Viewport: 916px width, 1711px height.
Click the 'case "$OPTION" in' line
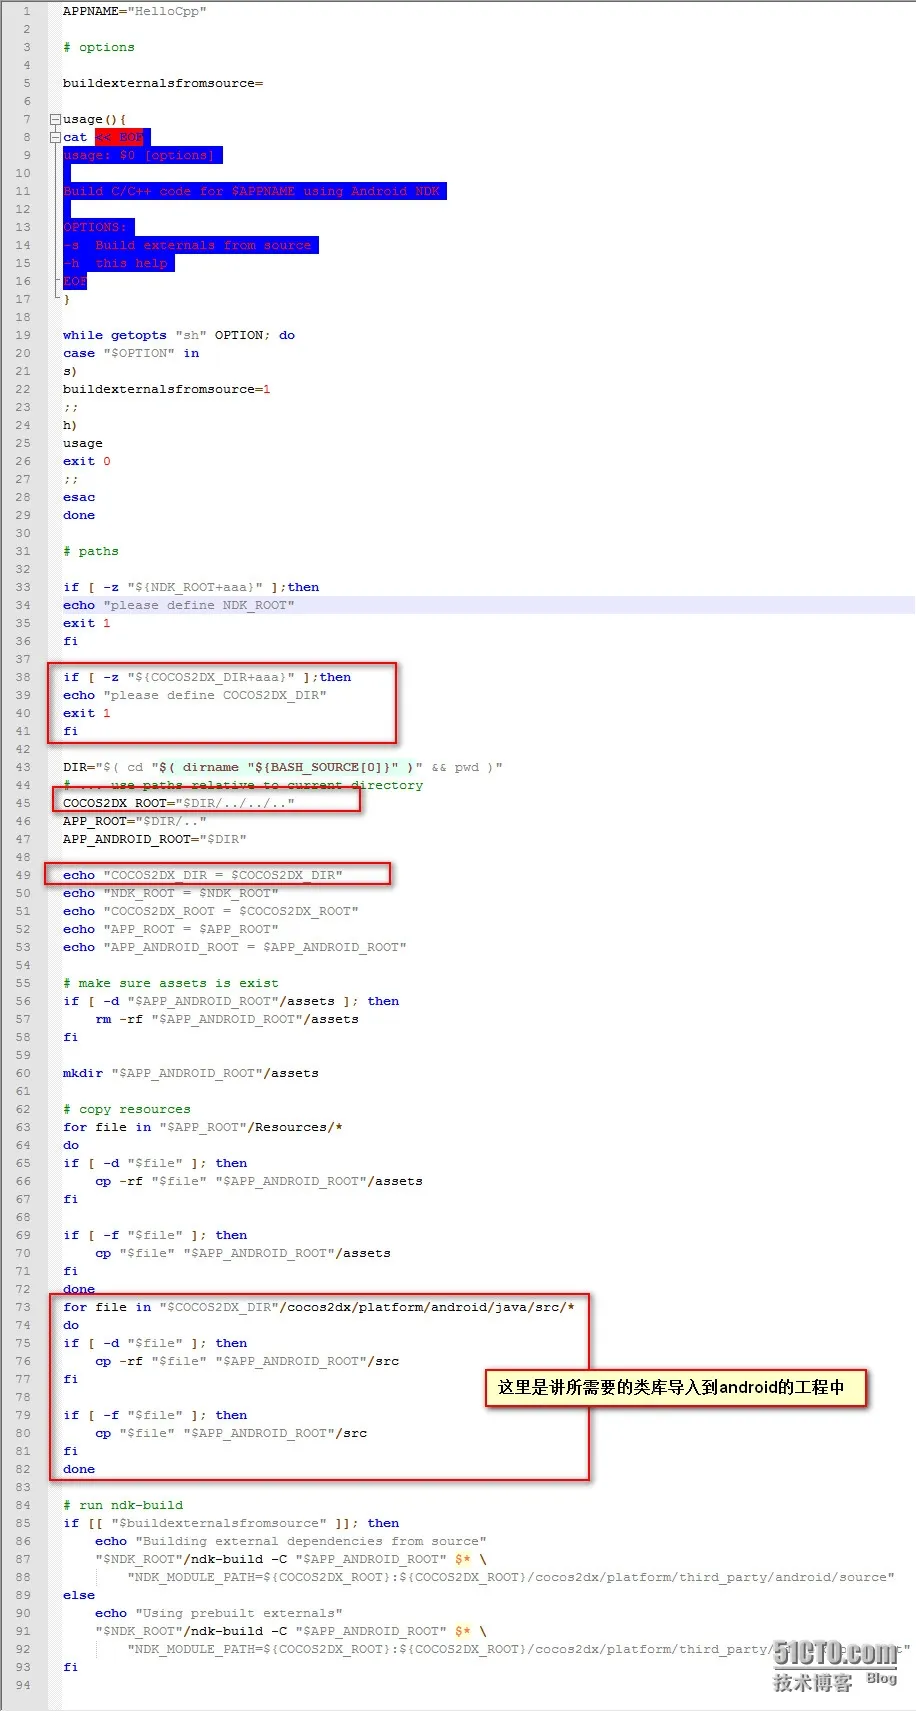(x=131, y=354)
